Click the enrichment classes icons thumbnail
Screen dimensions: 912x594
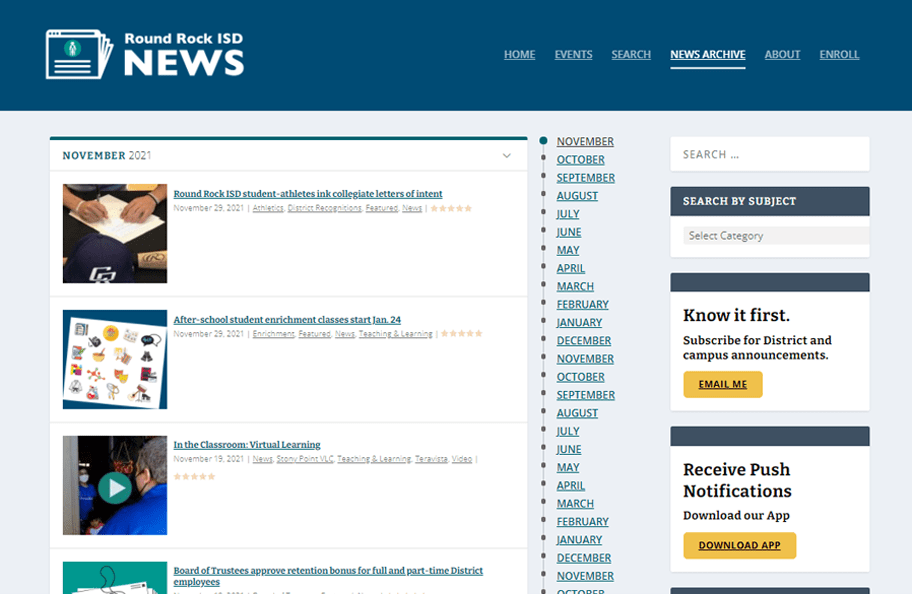[115, 360]
